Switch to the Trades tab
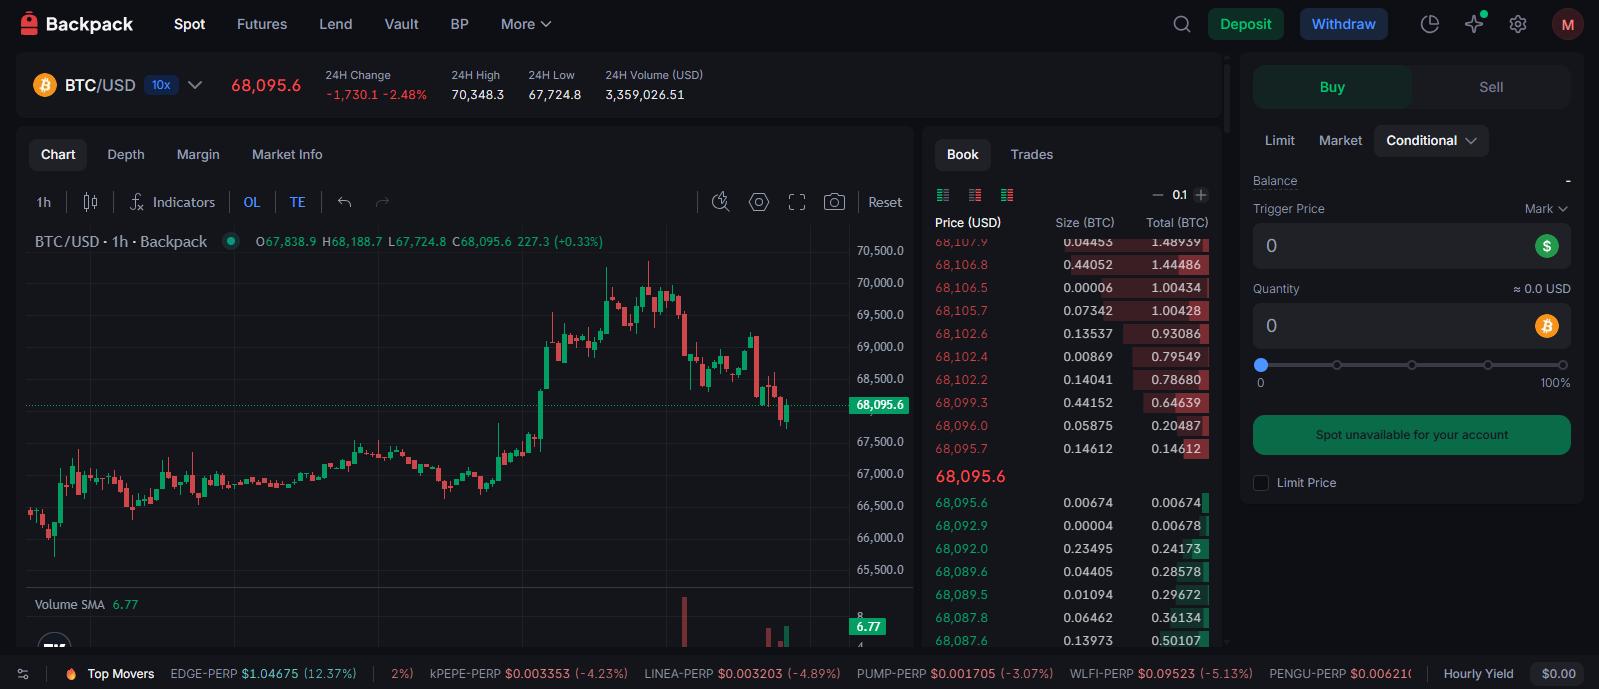This screenshot has height=689, width=1599. [x=1031, y=155]
